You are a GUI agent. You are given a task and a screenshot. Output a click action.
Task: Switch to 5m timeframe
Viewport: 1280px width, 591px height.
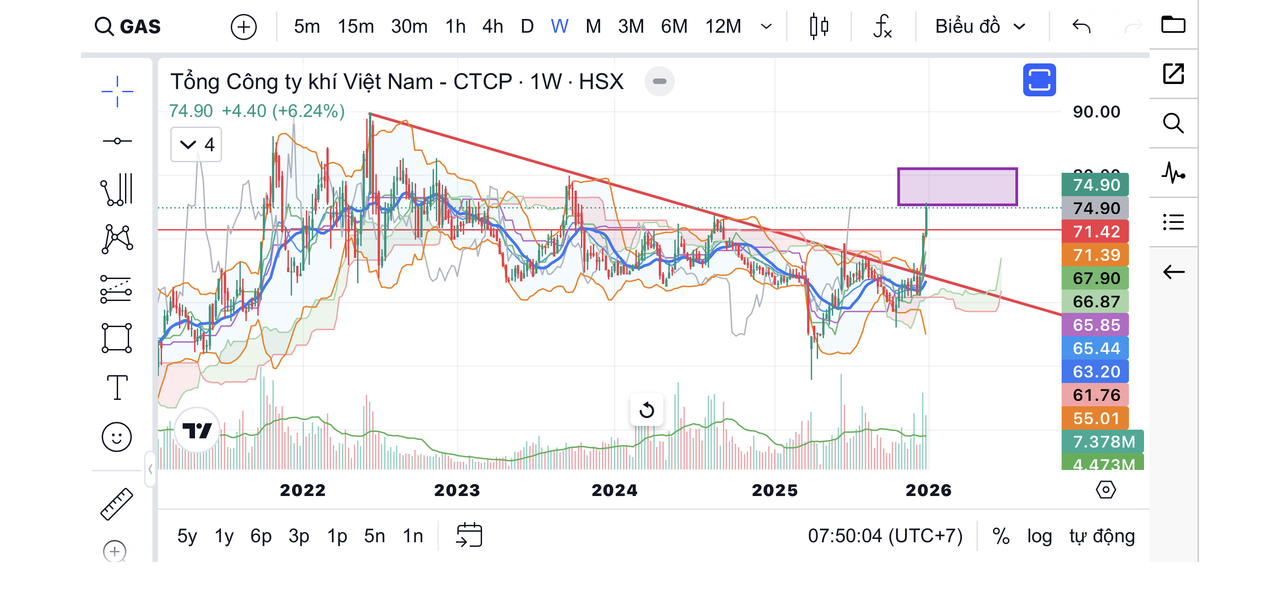pos(307,27)
